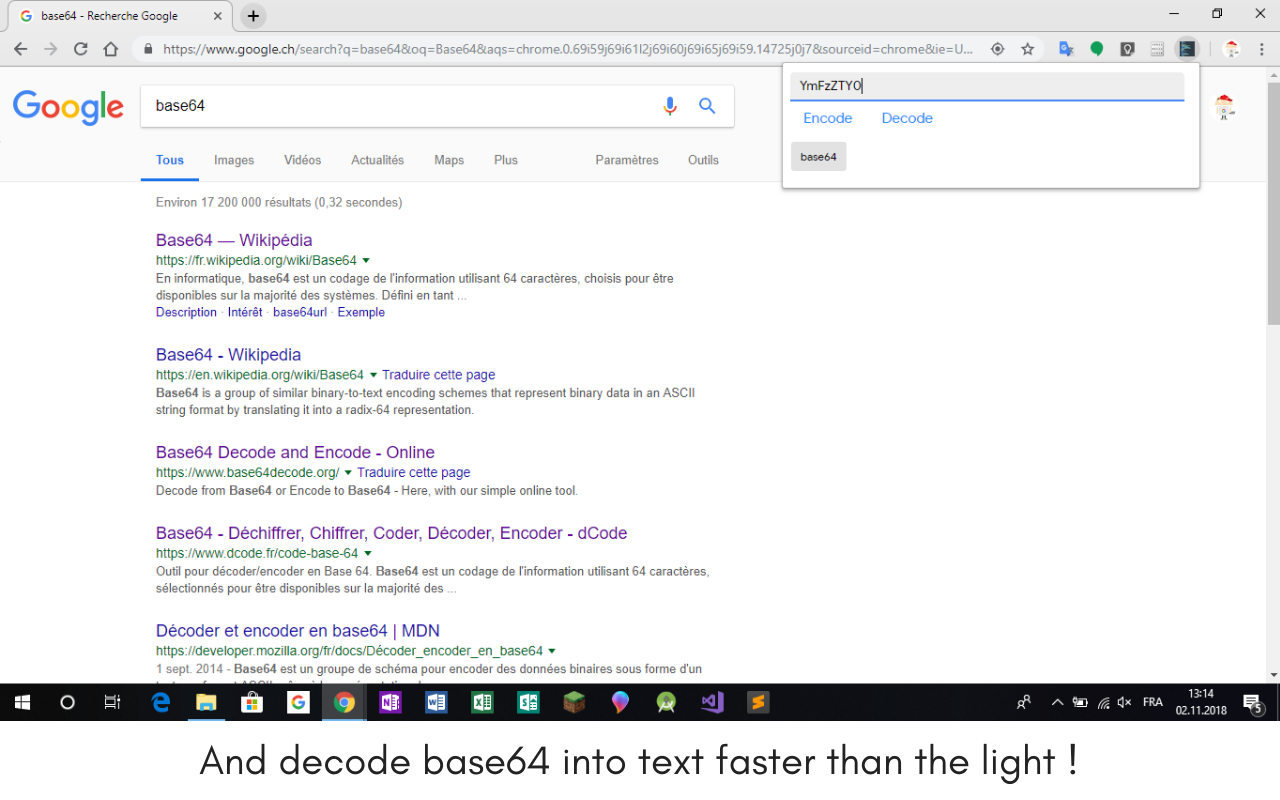The image size is (1280, 800).
Task: Click the base64url sitelink
Action: [x=300, y=312]
